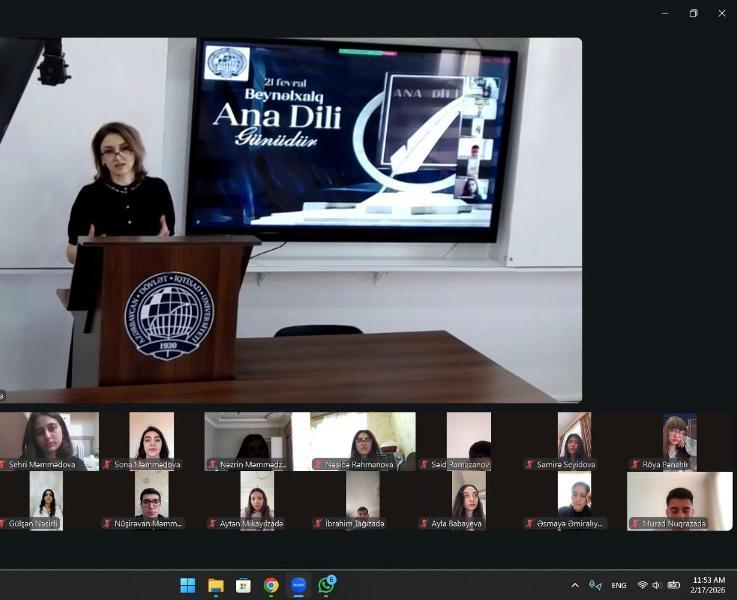Click the Wi-Fi network icon in system tray
This screenshot has width=737, height=600.
click(x=642, y=585)
